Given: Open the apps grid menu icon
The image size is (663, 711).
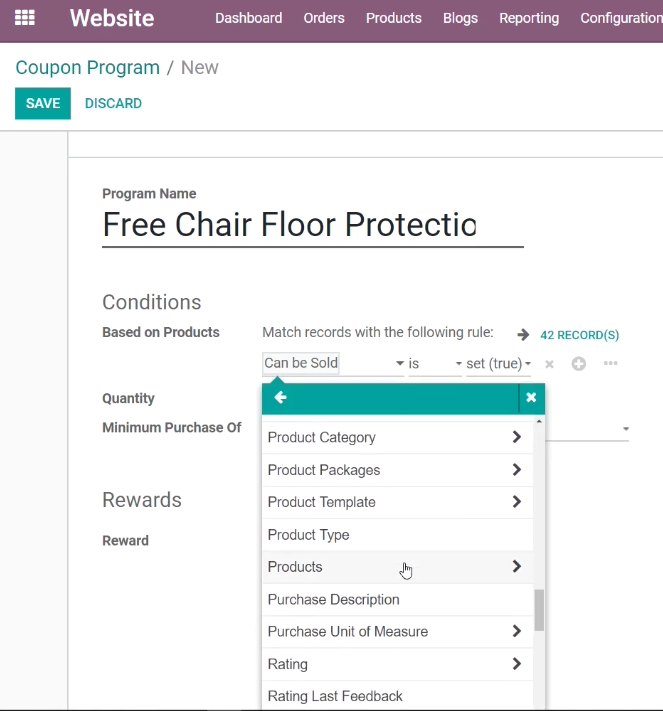Looking at the screenshot, I should tap(24, 18).
